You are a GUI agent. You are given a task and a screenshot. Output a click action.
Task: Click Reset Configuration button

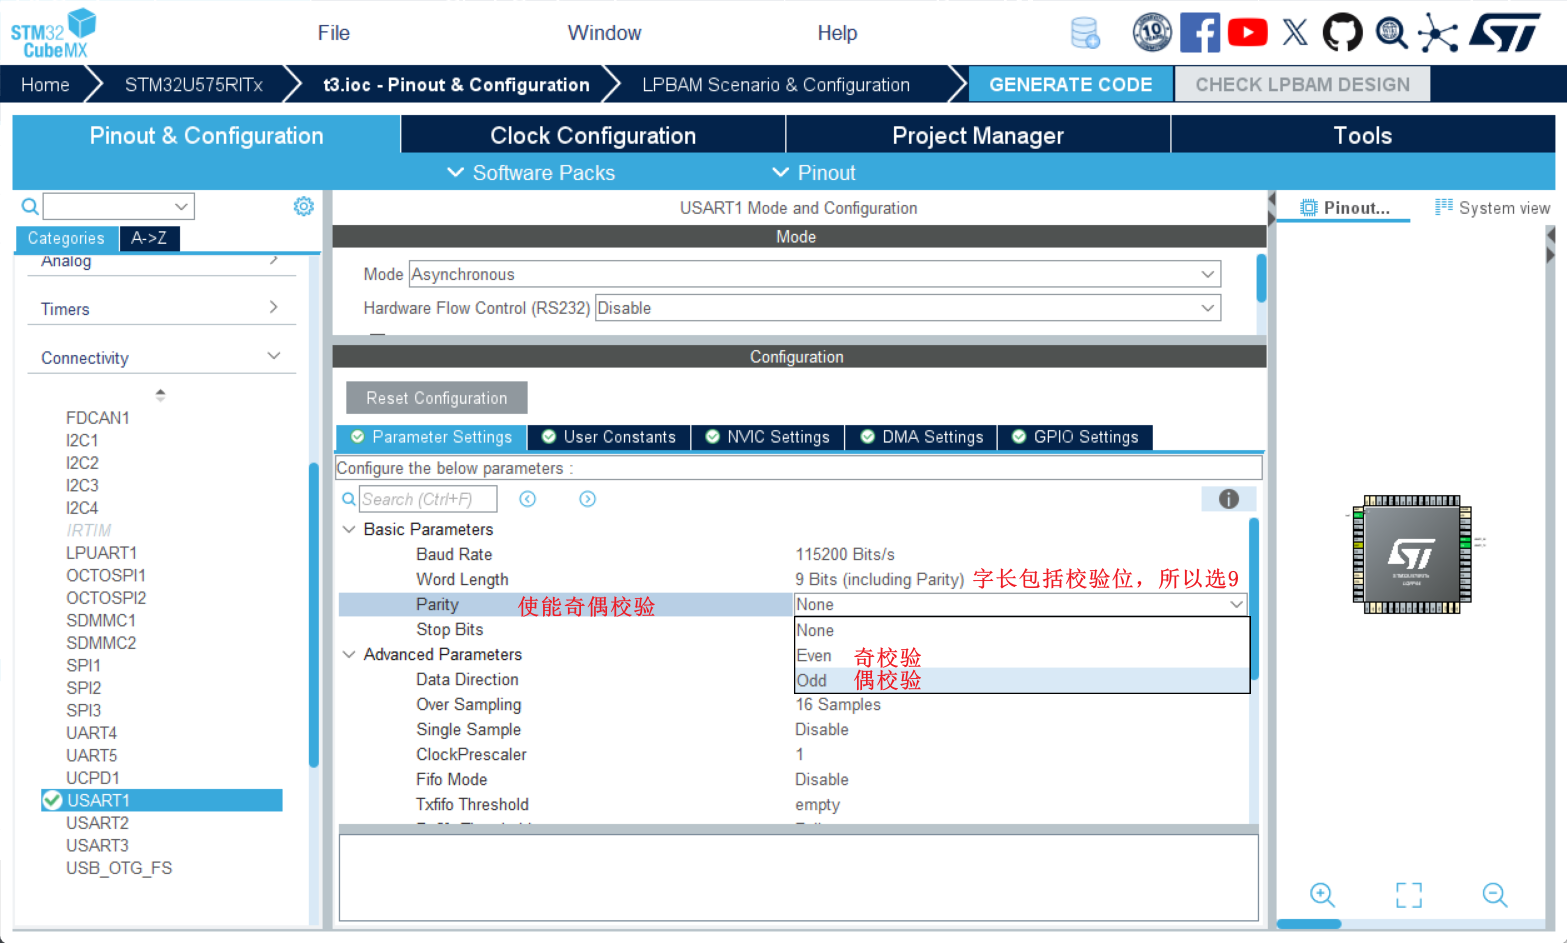[x=437, y=398]
